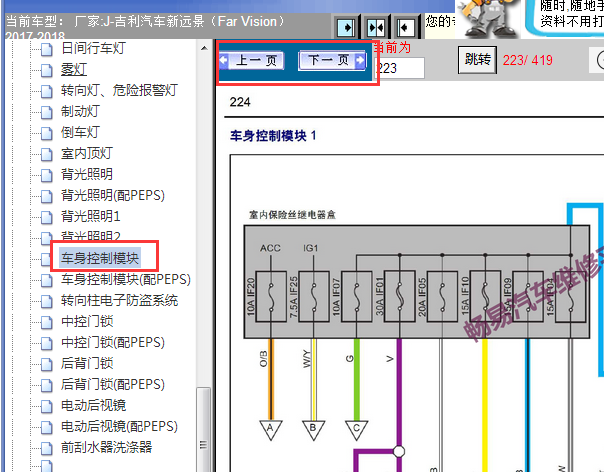The image size is (604, 472).
Task: Click the page icon next to 室内顶灯
Action: (47, 154)
